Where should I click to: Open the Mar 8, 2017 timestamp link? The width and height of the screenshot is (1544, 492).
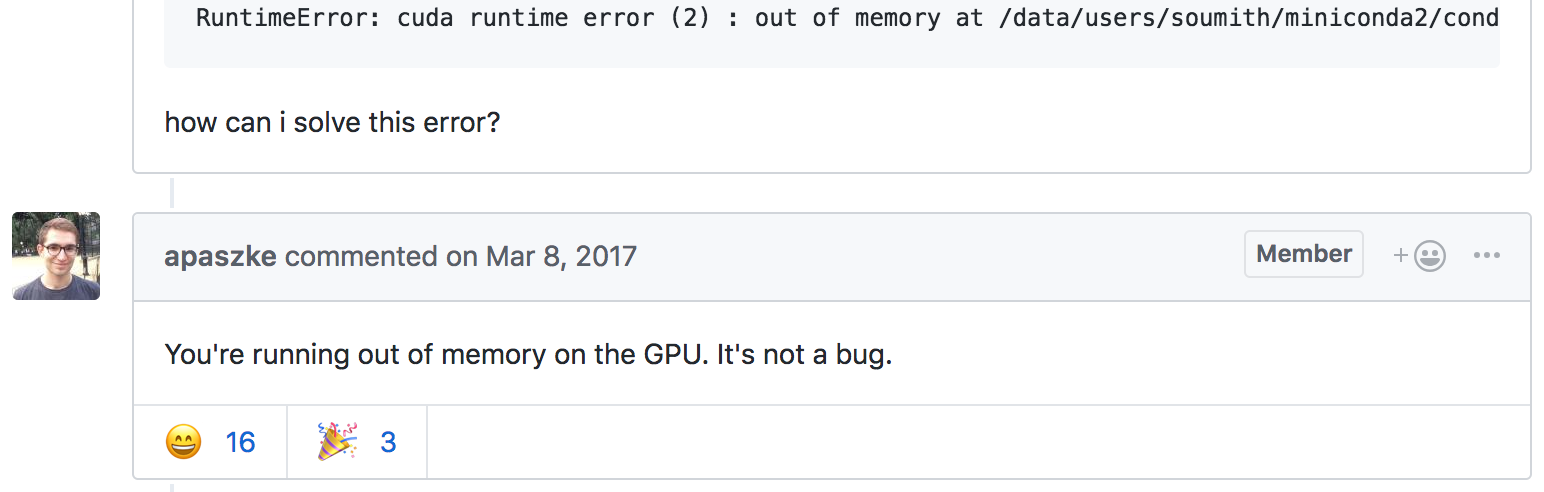561,256
